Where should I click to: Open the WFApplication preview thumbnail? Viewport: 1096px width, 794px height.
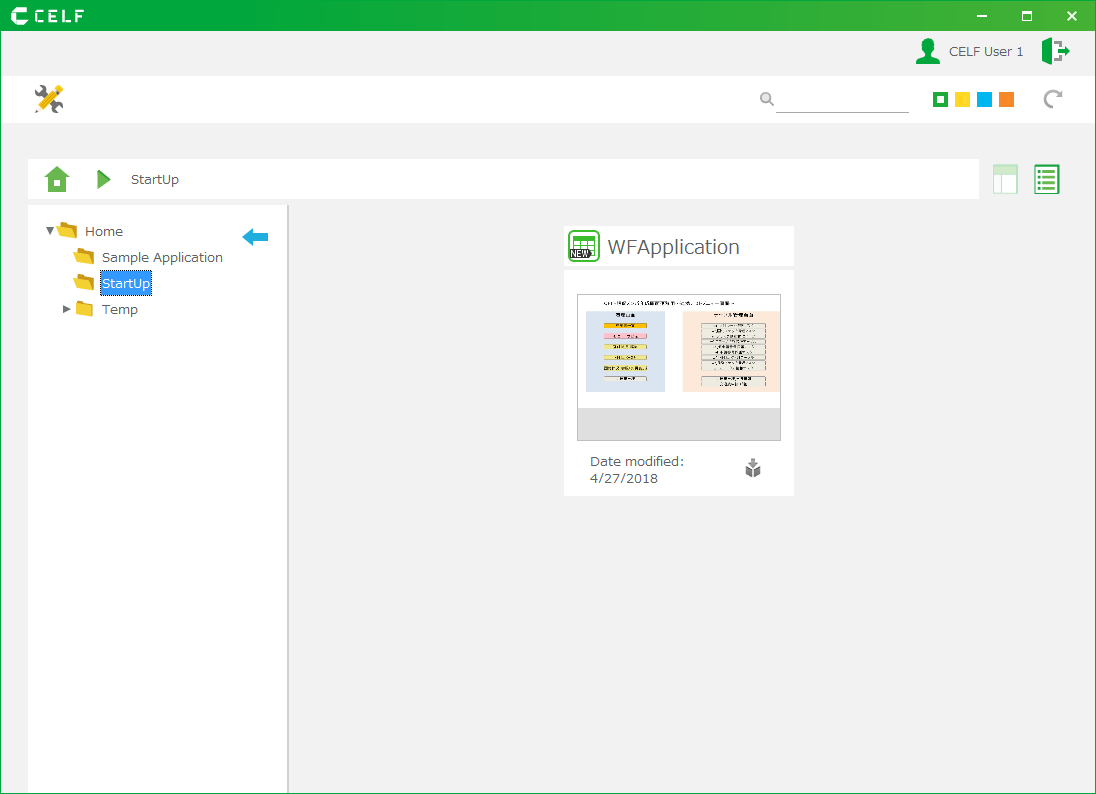(679, 367)
